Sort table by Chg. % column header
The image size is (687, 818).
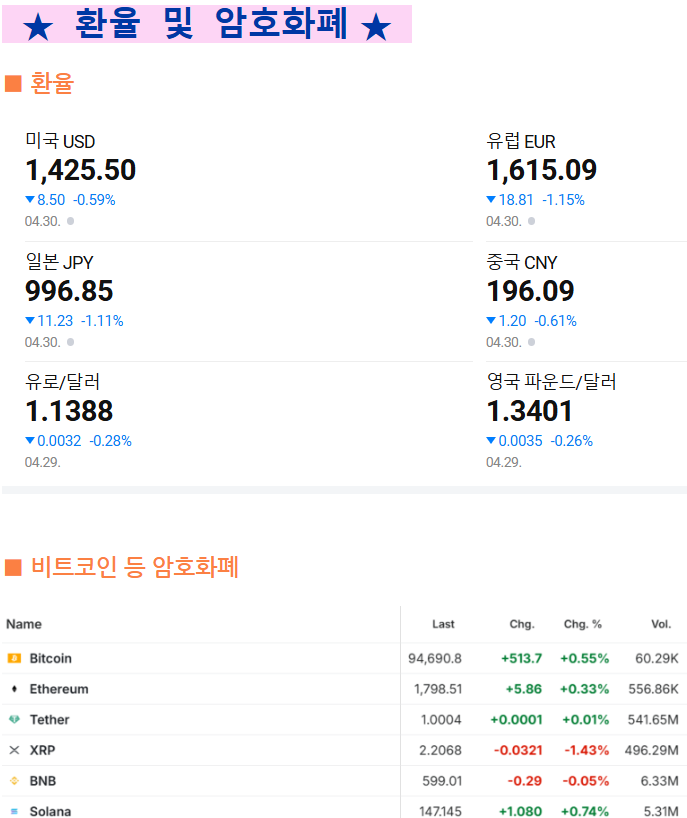pos(583,624)
